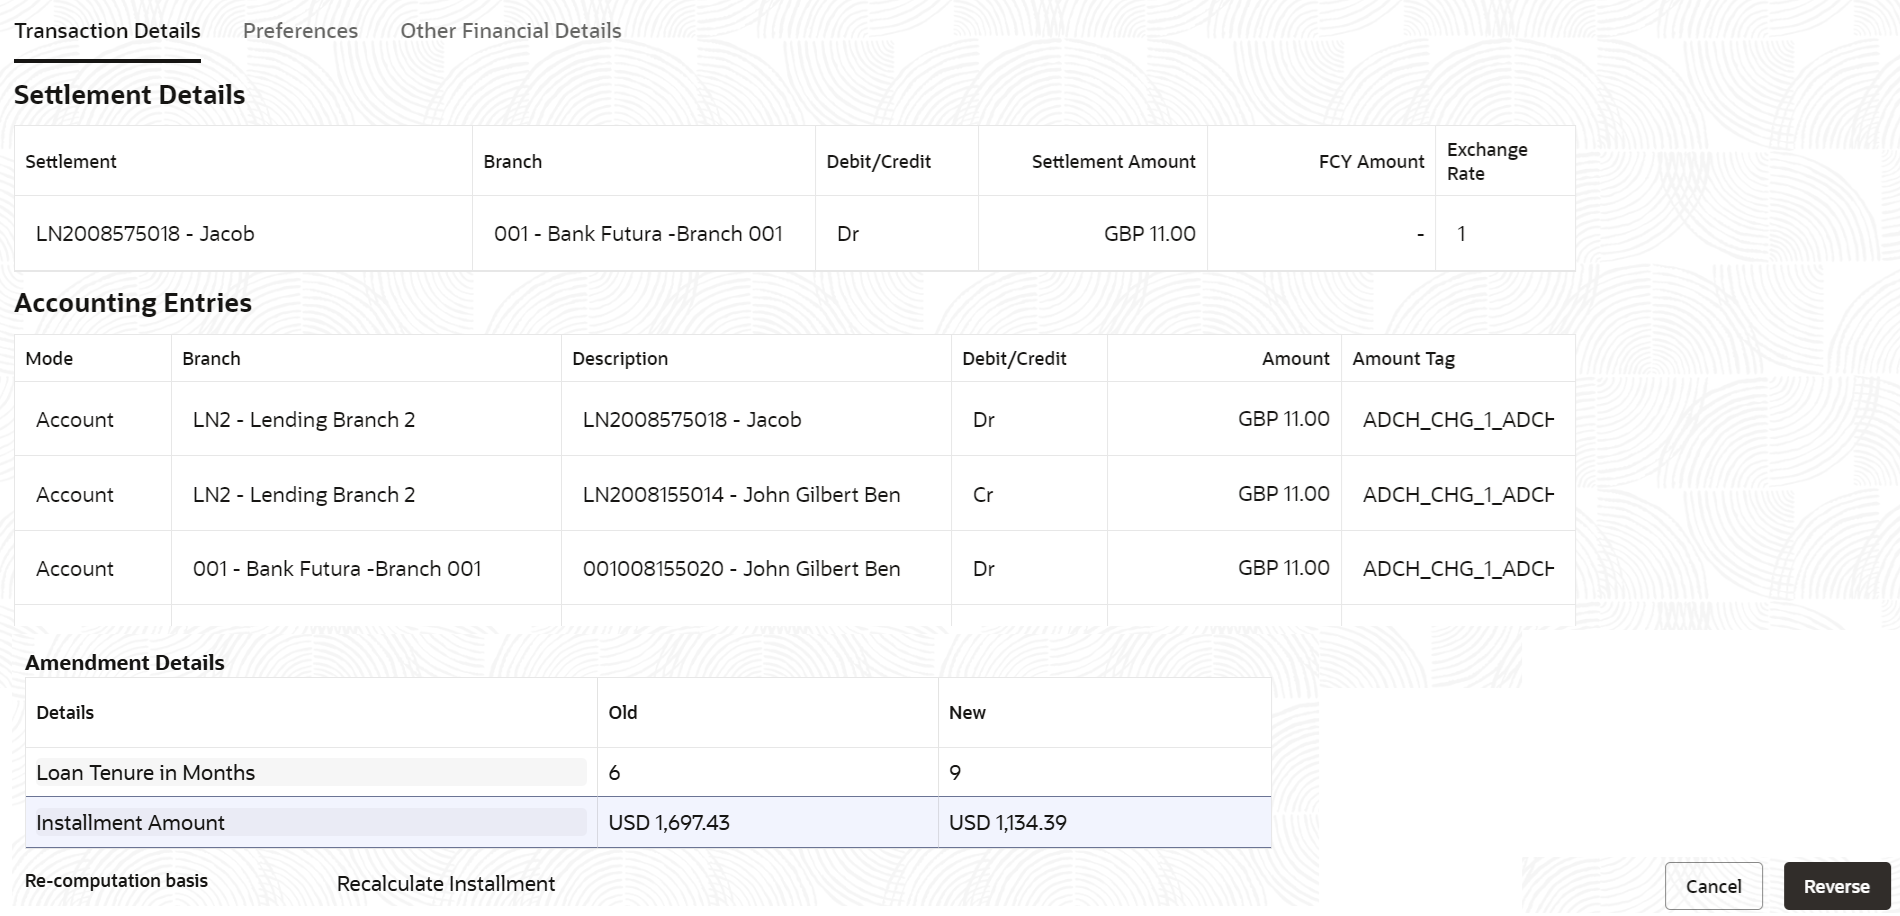This screenshot has height=916, width=1900.
Task: Open the Other Financial Details tab
Action: pos(511,31)
